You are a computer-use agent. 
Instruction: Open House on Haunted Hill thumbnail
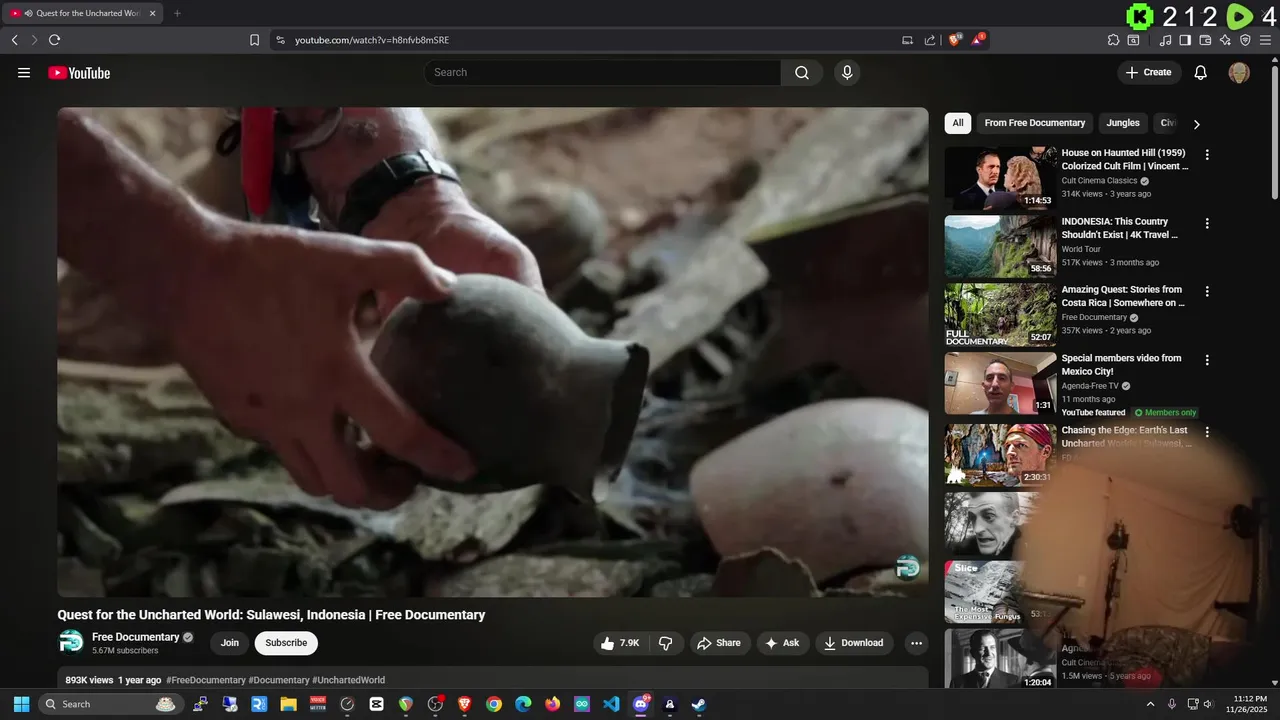tap(1000, 178)
